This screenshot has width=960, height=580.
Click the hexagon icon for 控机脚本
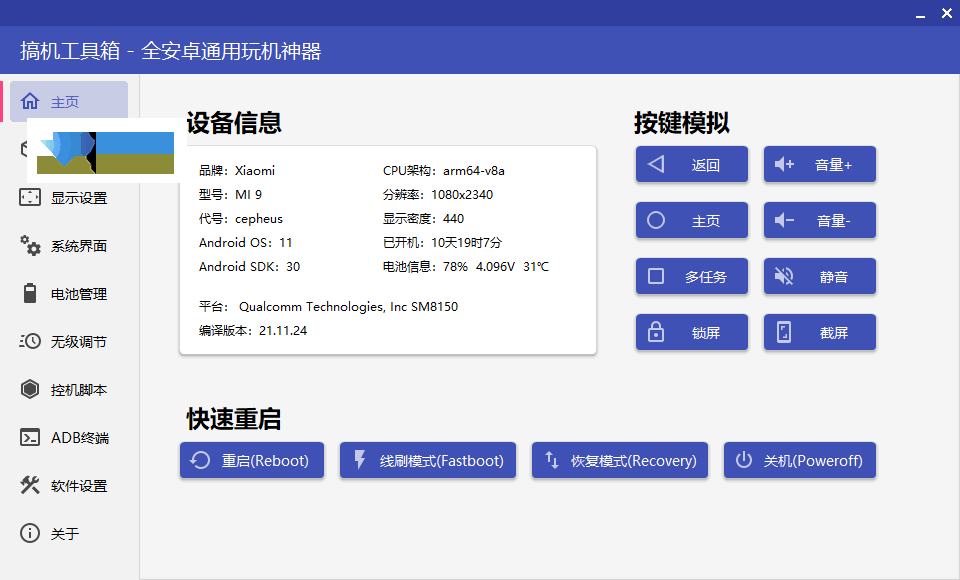point(29,389)
